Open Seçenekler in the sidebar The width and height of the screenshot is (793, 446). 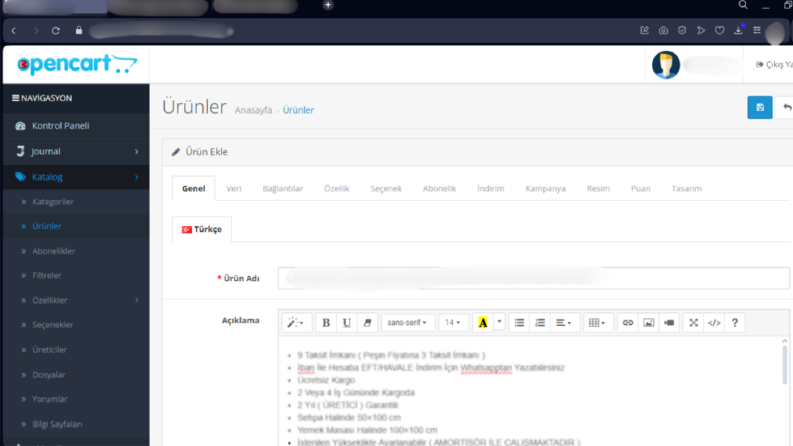[x=76, y=325]
